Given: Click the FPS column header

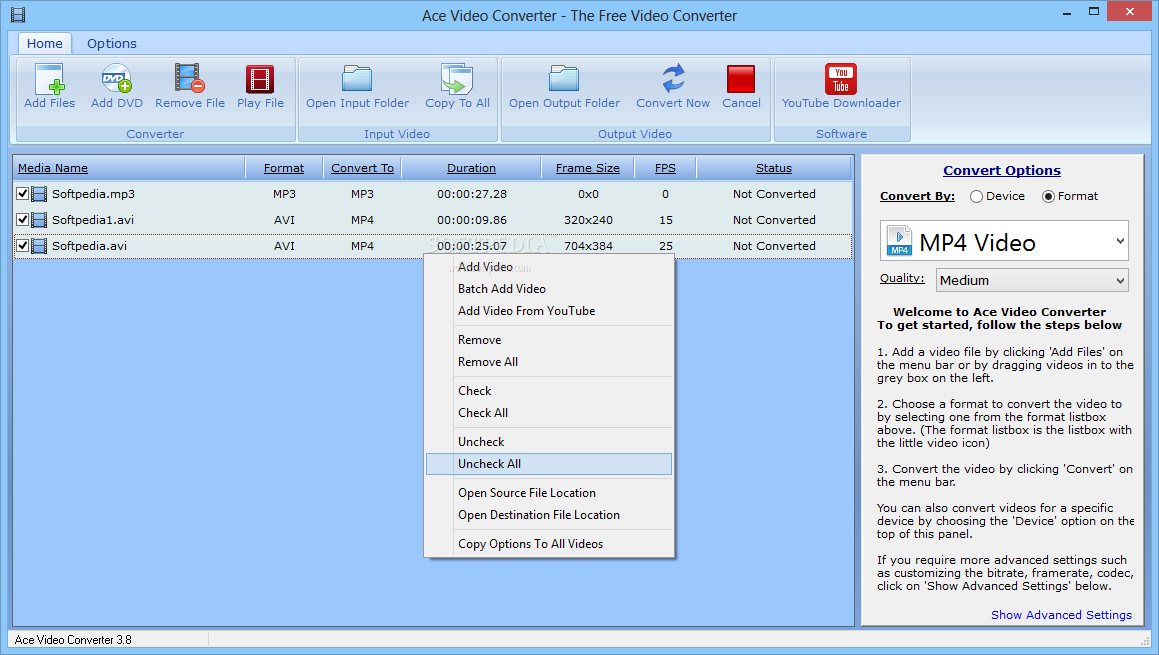Looking at the screenshot, I should pos(665,169).
